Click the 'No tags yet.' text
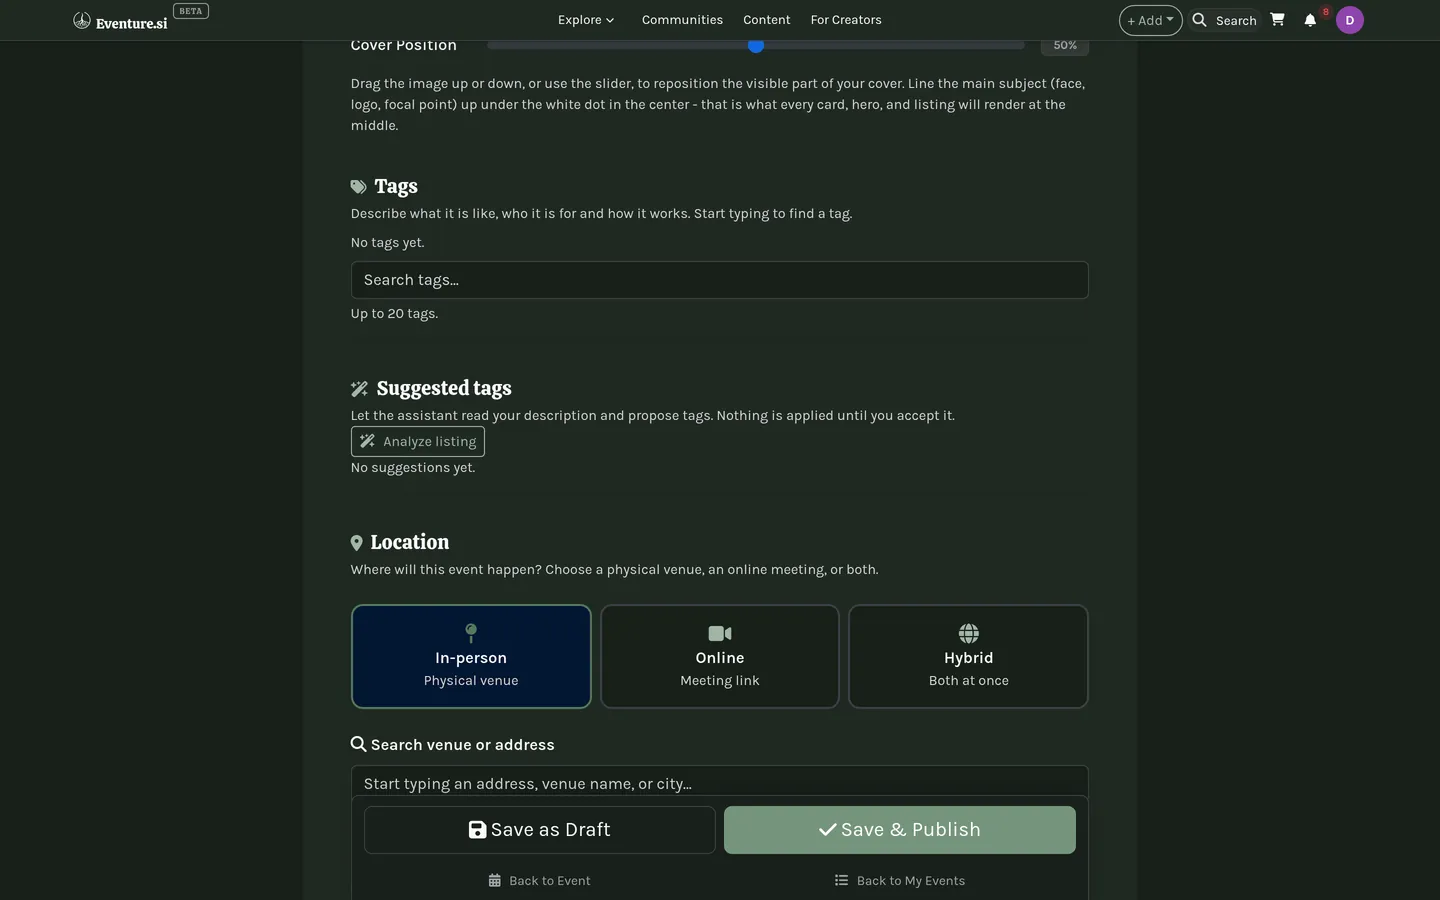The width and height of the screenshot is (1440, 900). tap(387, 242)
